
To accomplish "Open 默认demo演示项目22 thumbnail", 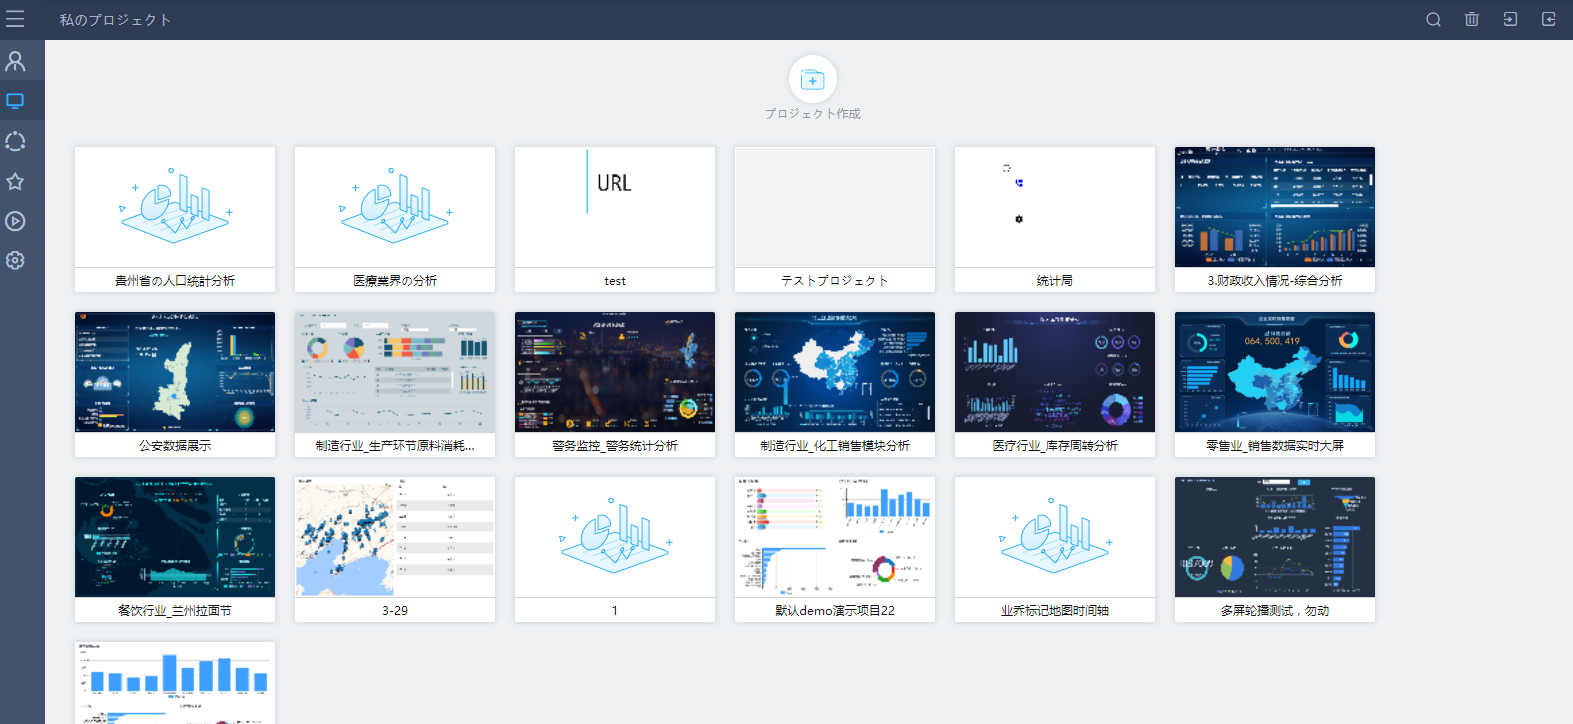I will click(x=835, y=537).
